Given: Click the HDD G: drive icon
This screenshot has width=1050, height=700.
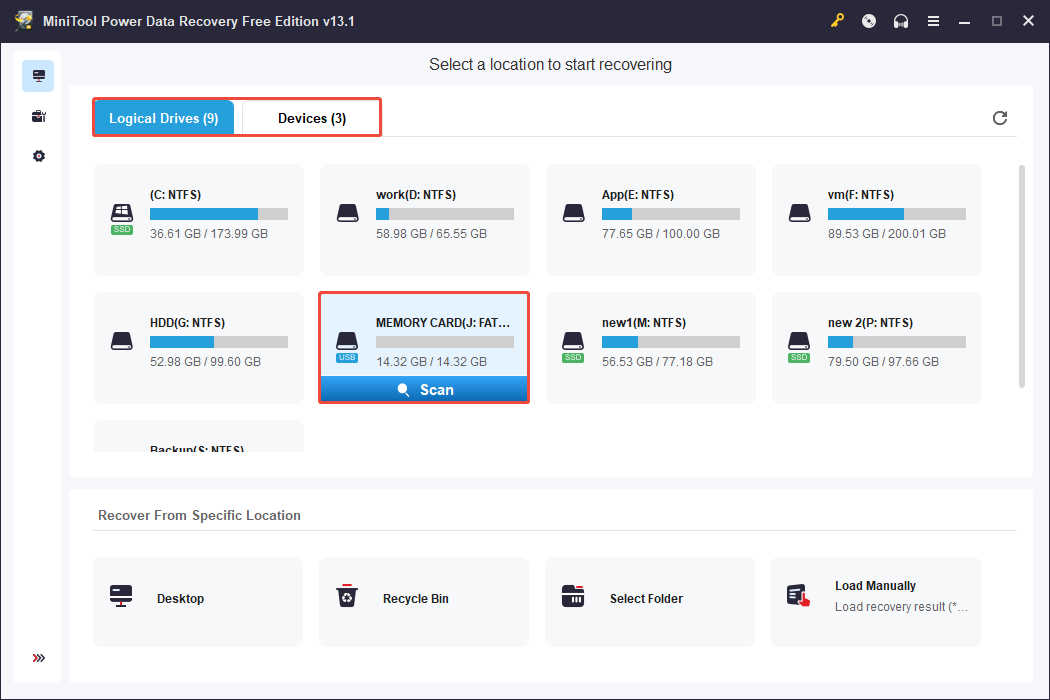Looking at the screenshot, I should tap(122, 341).
